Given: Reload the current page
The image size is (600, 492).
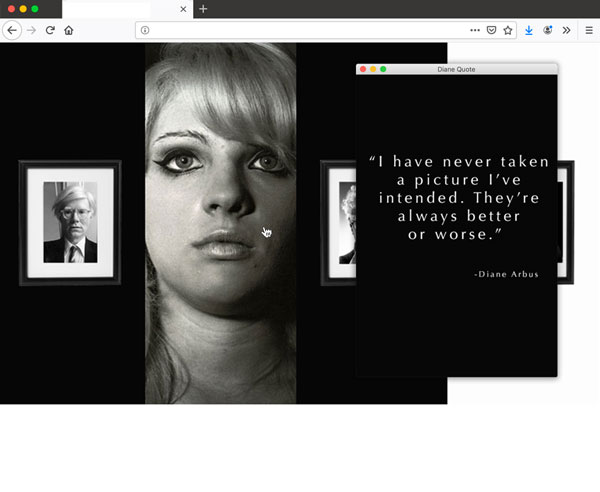Looking at the screenshot, I should (x=50, y=30).
